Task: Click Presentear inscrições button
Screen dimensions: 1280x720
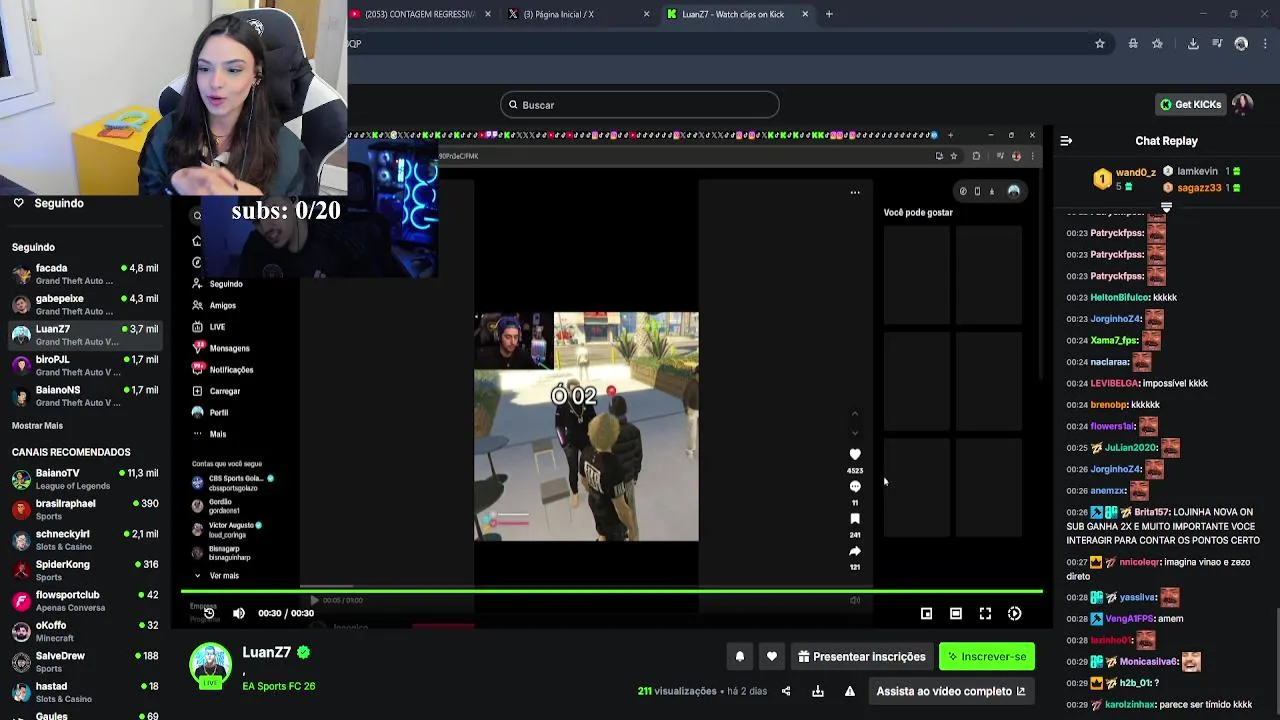Action: pos(862,657)
